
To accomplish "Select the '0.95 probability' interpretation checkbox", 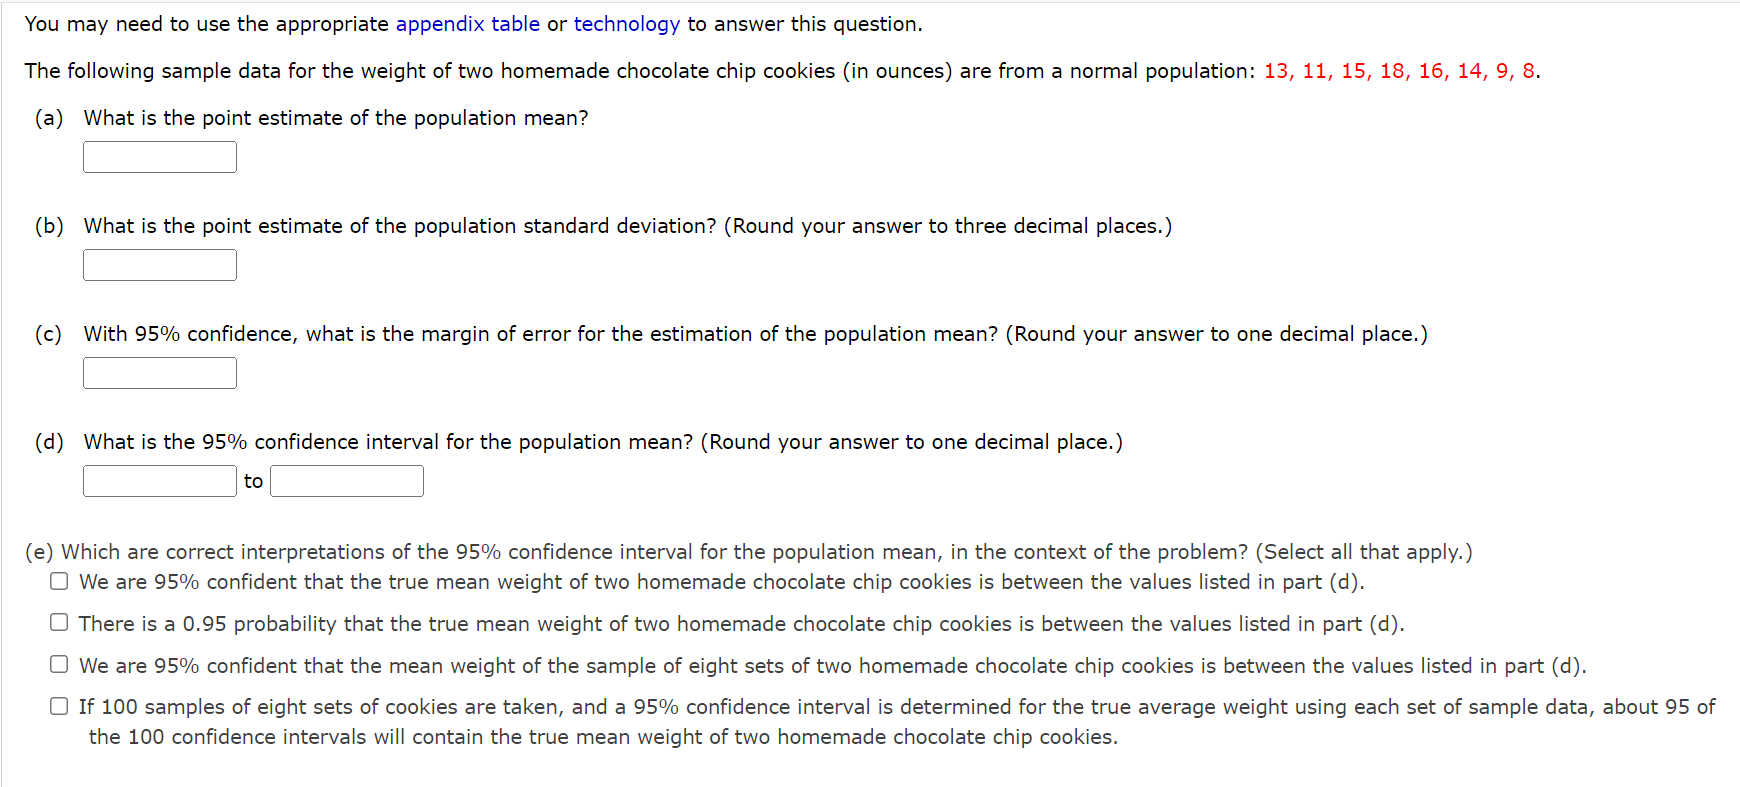I will click(59, 622).
